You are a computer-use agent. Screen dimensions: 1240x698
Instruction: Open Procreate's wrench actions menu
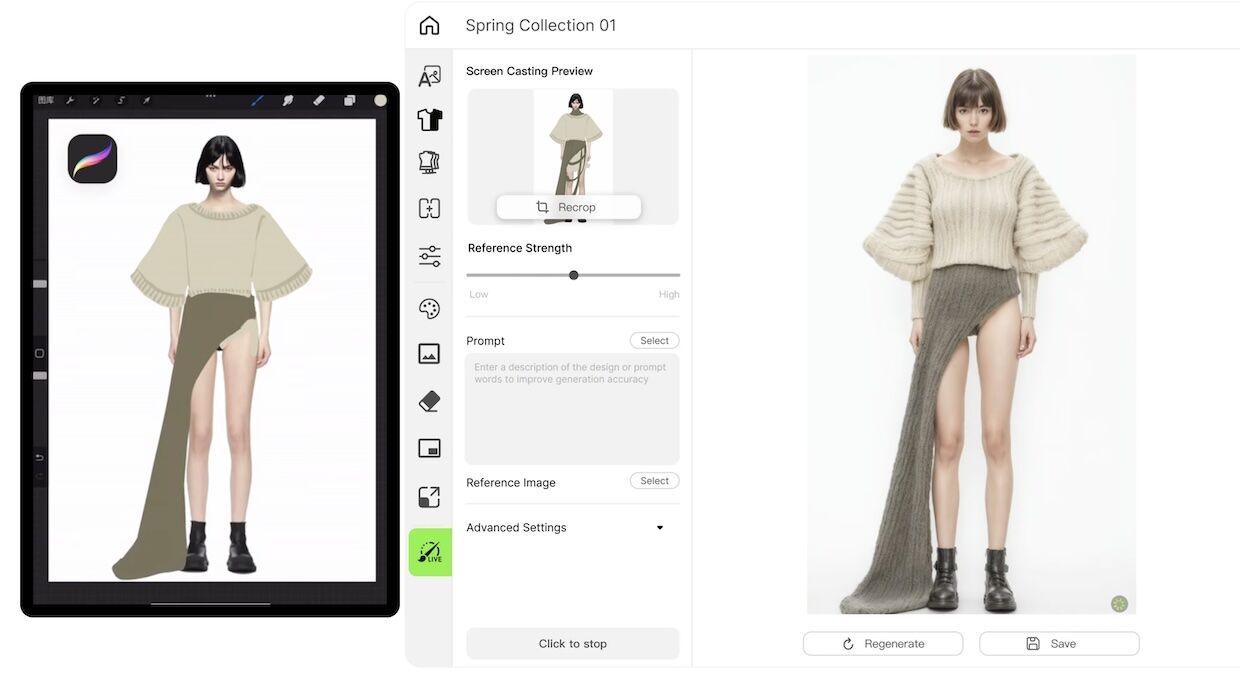click(71, 100)
